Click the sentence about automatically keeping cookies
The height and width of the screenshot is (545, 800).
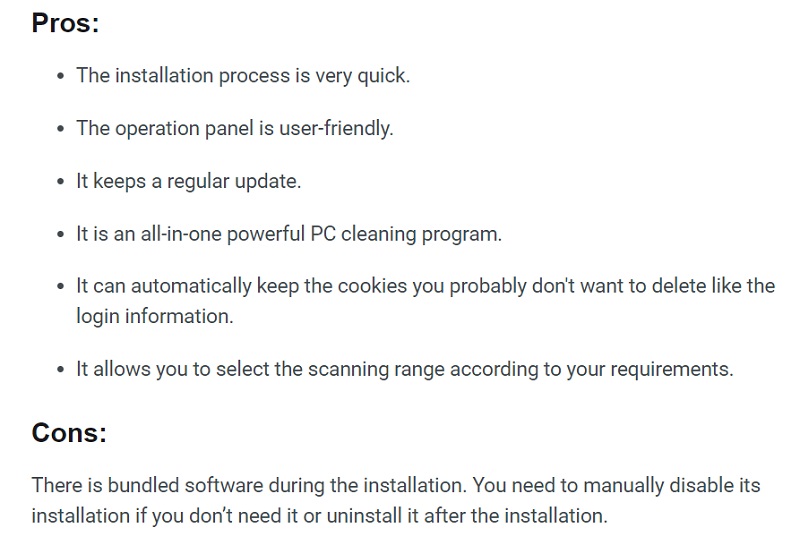point(425,286)
